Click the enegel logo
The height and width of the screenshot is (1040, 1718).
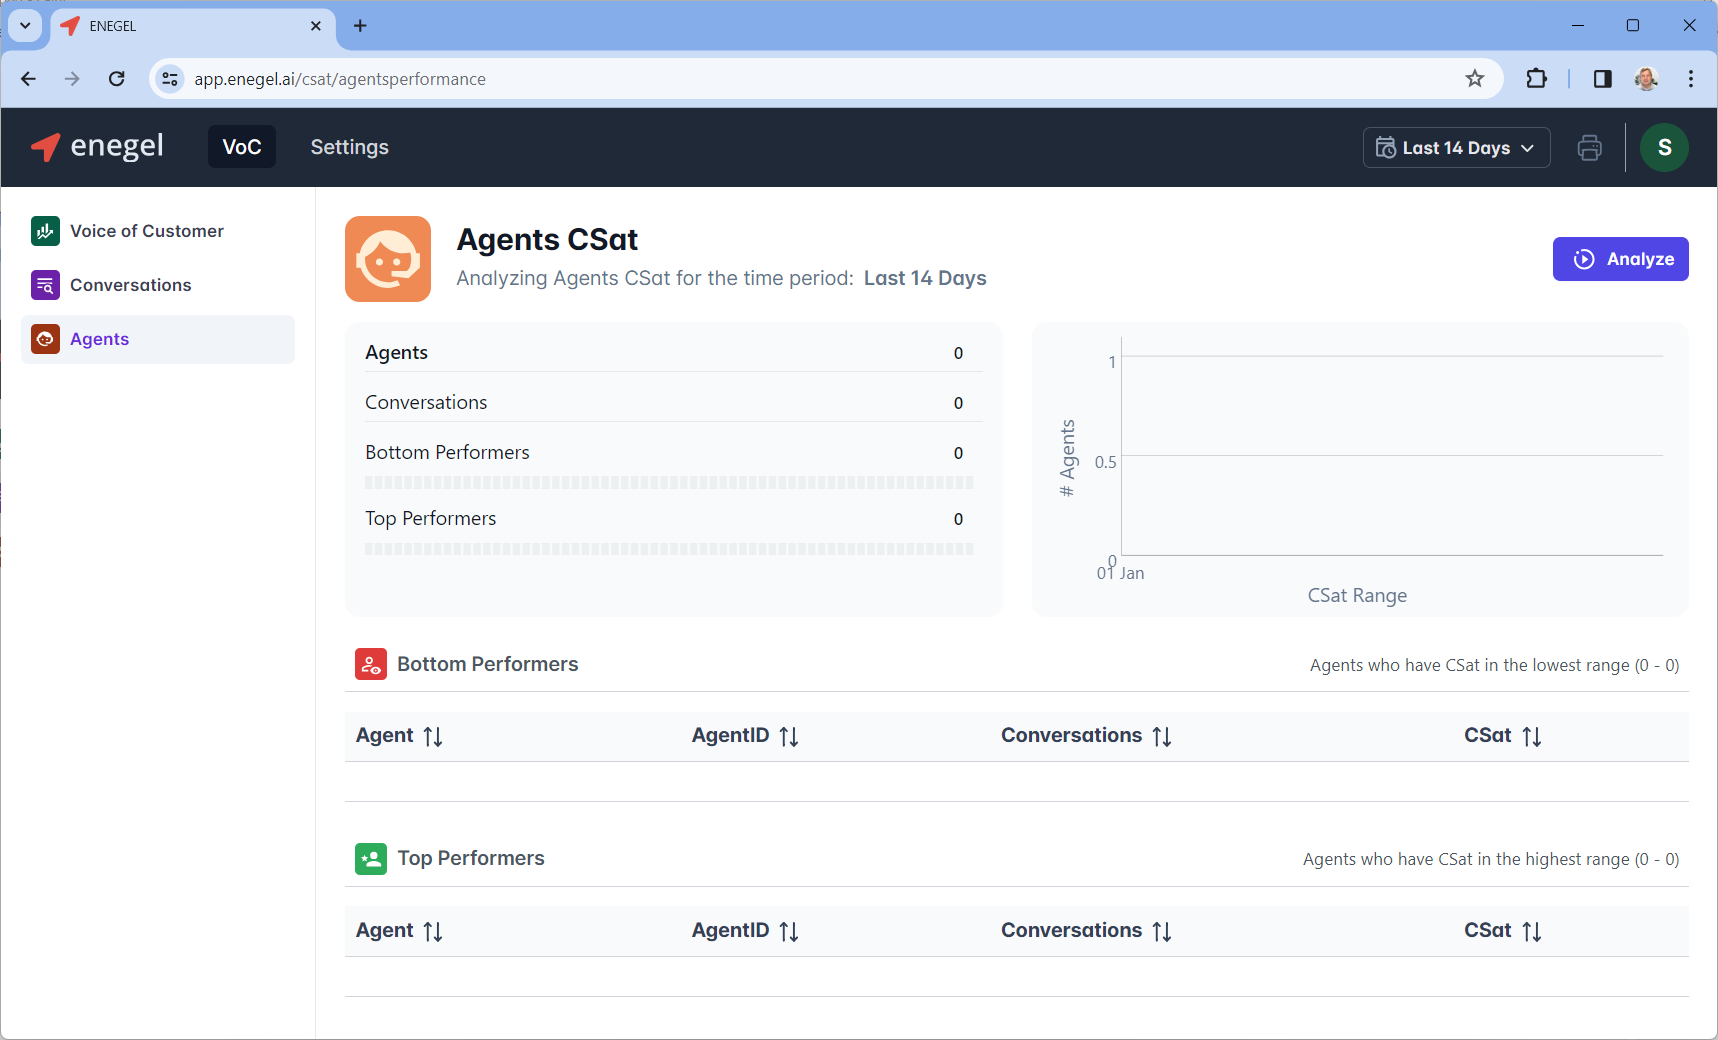pos(98,147)
